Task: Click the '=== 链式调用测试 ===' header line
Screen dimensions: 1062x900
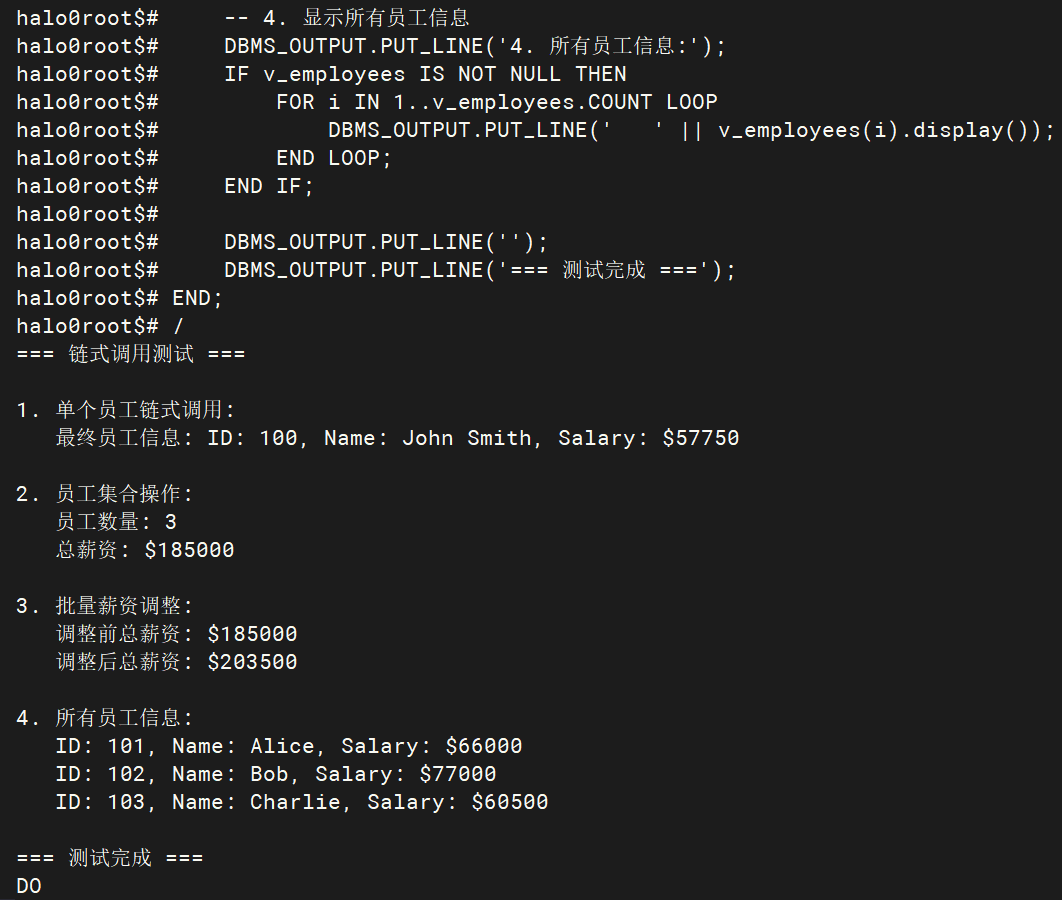Action: click(131, 353)
